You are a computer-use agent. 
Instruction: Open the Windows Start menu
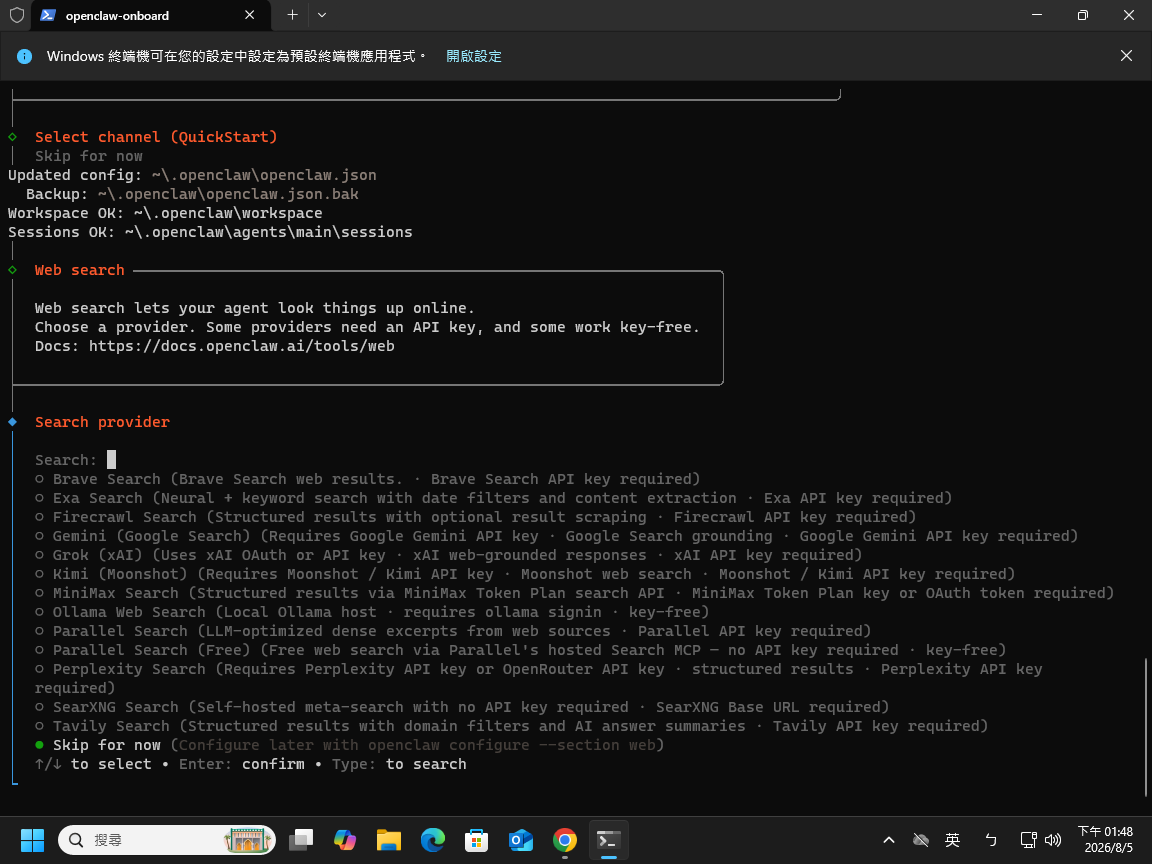coord(32,840)
